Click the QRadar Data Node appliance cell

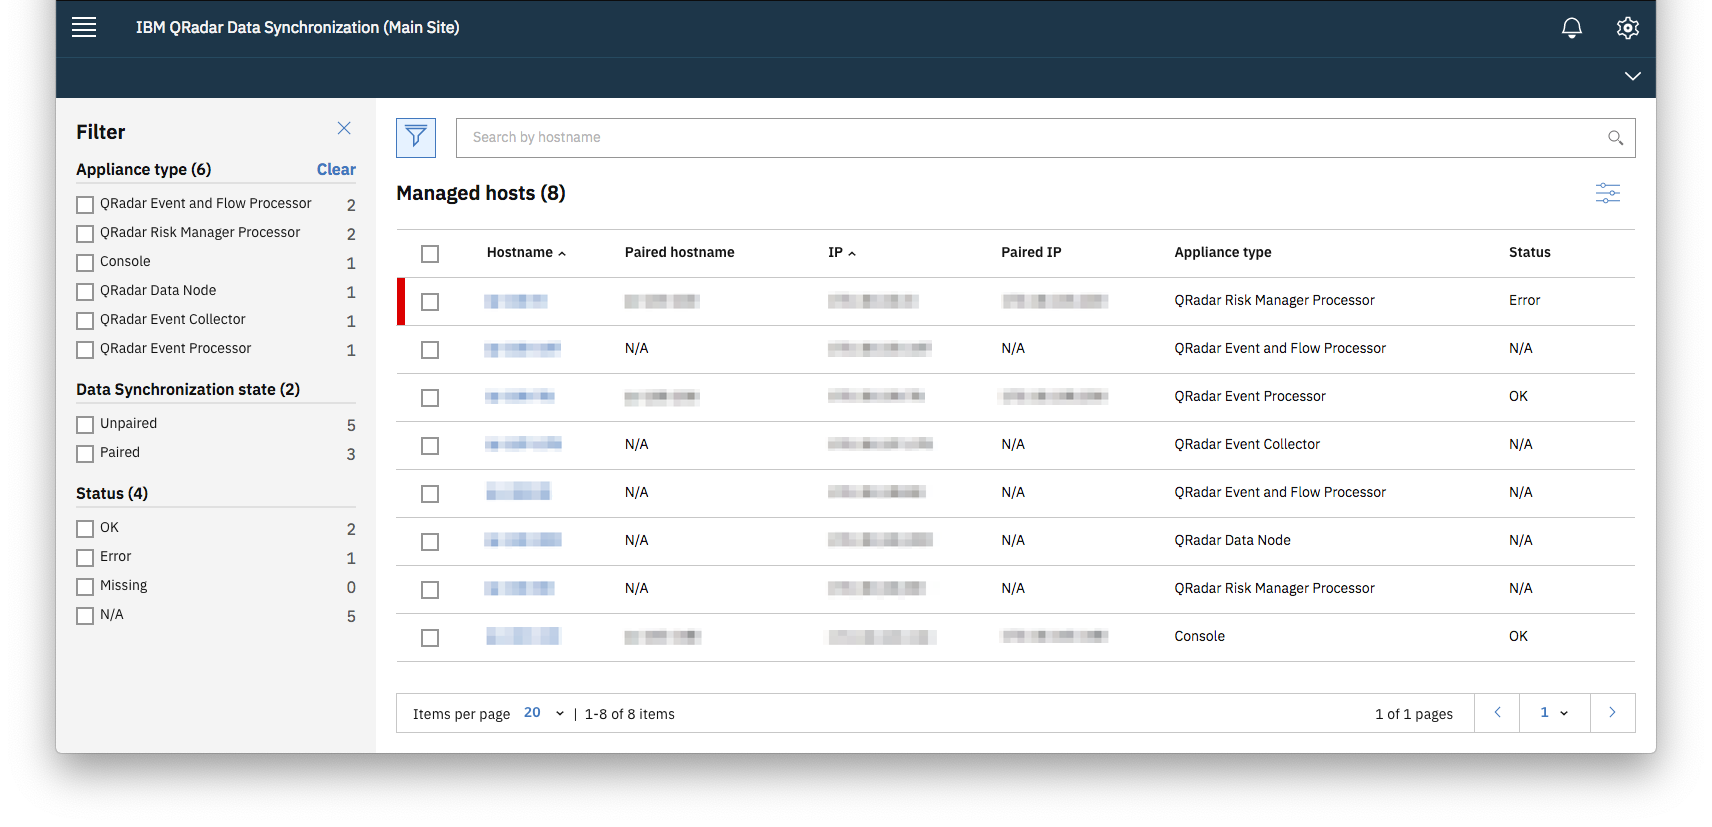click(1232, 541)
